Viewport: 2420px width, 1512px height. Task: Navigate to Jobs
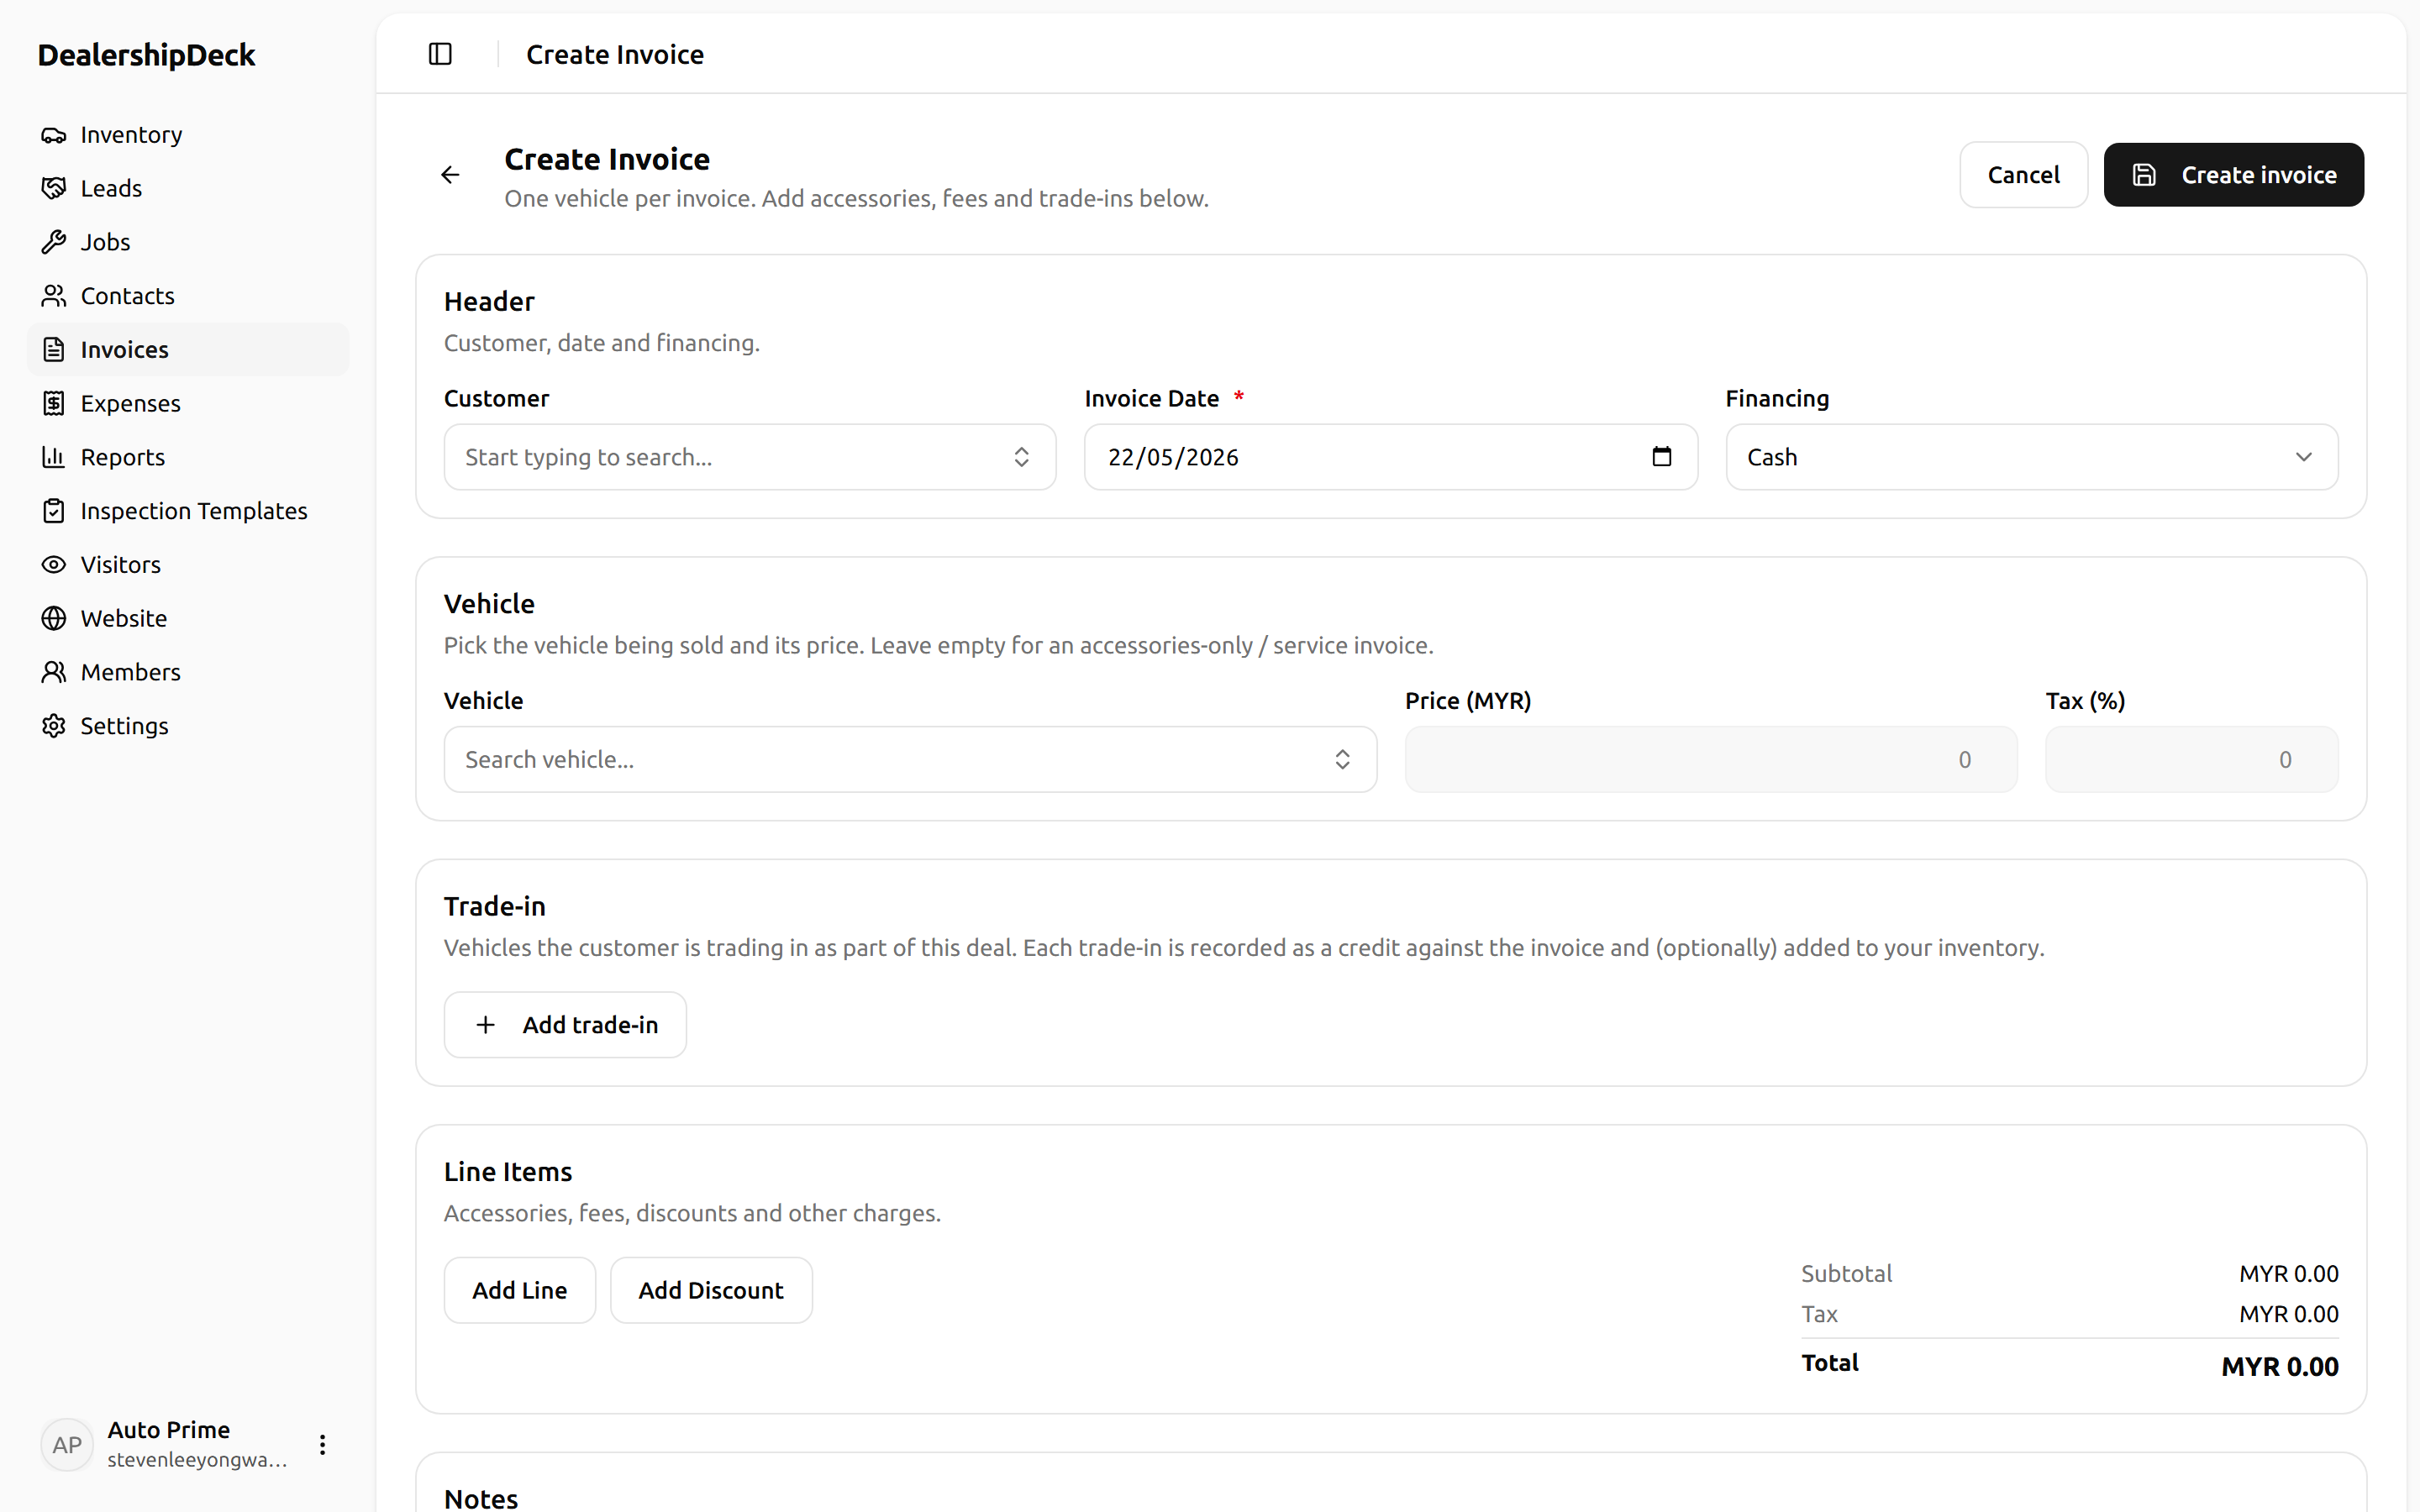(x=188, y=242)
